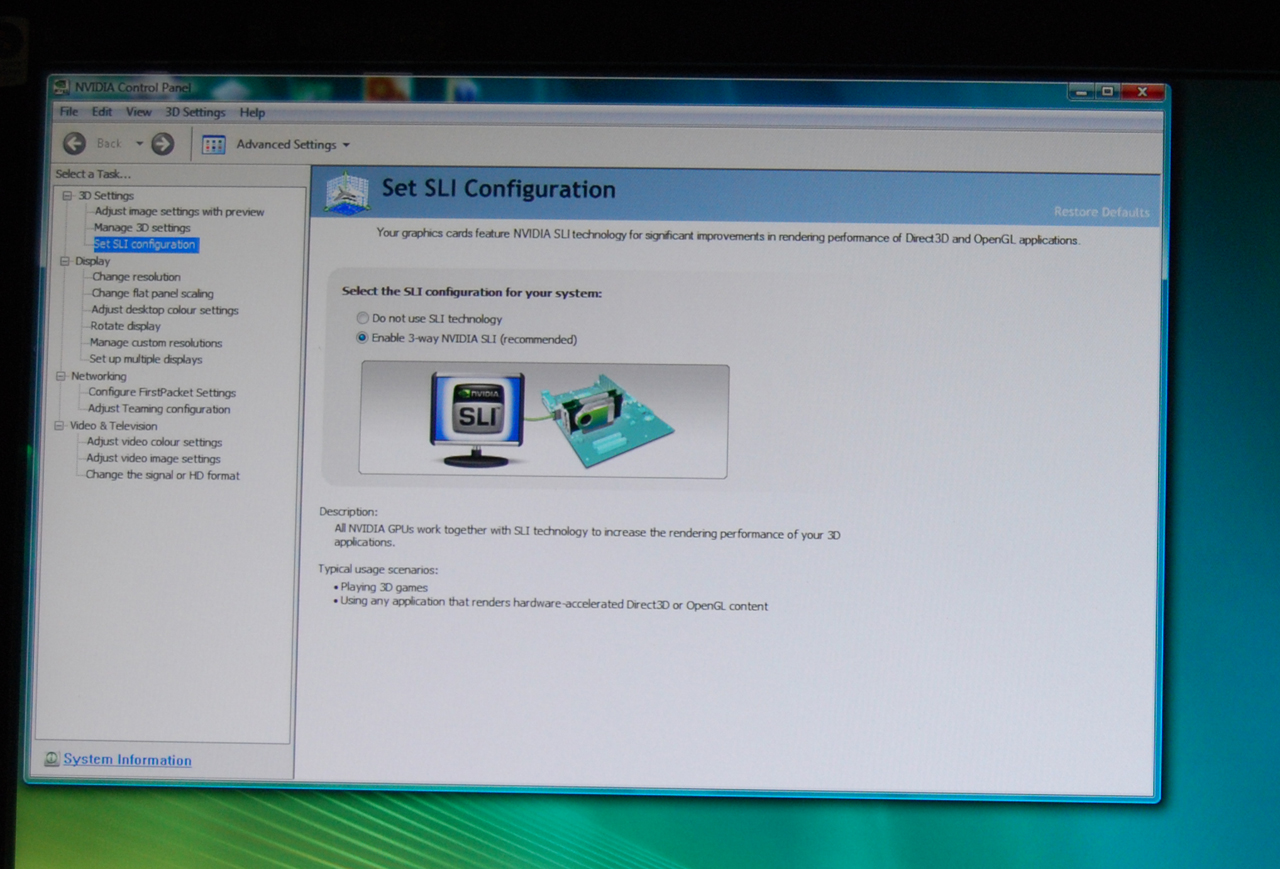This screenshot has height=869, width=1280.
Task: Click the Back arrow button
Action: [x=75, y=144]
